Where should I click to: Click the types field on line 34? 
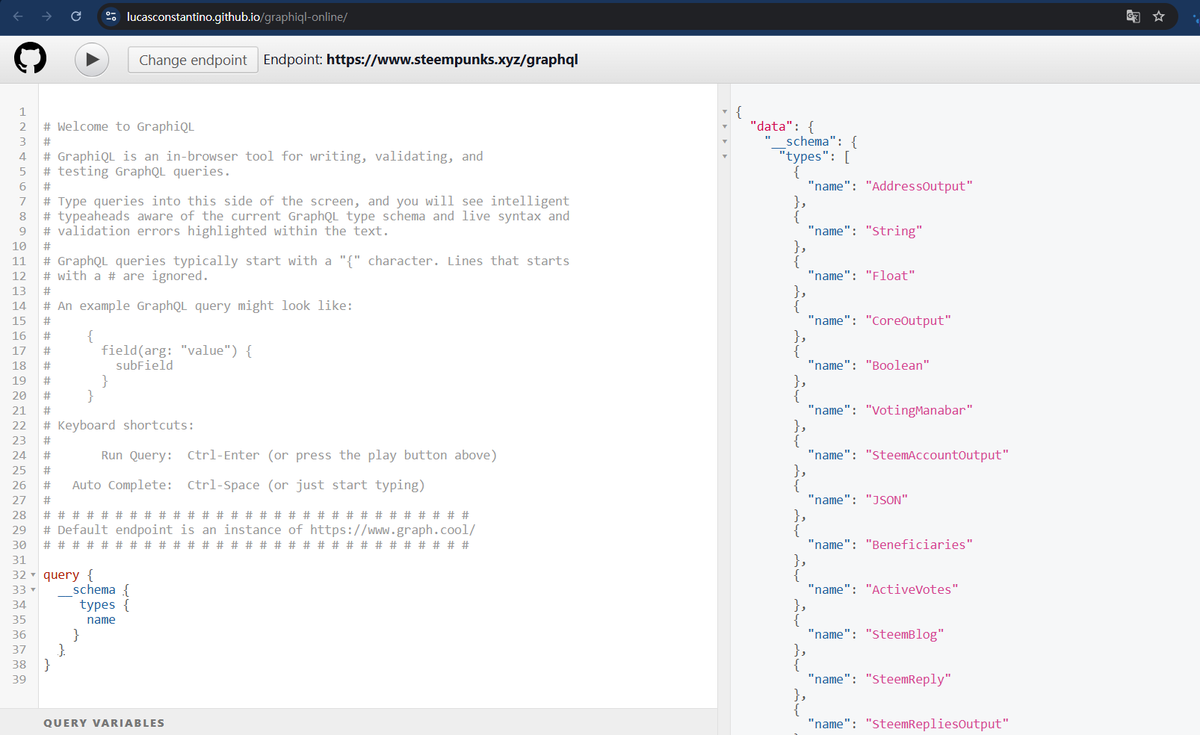pyautogui.click(x=98, y=604)
